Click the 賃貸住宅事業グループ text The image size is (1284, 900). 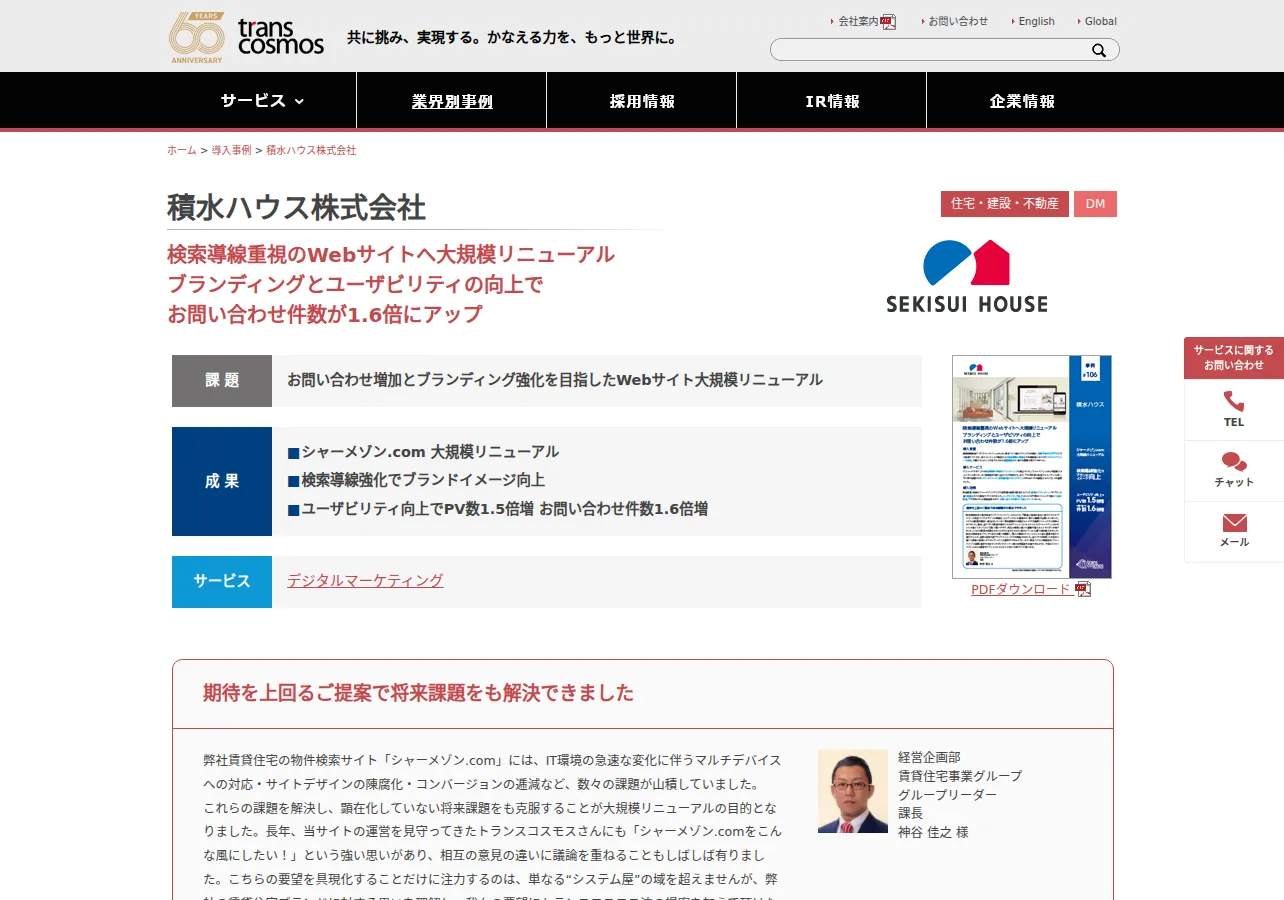pyautogui.click(x=960, y=776)
